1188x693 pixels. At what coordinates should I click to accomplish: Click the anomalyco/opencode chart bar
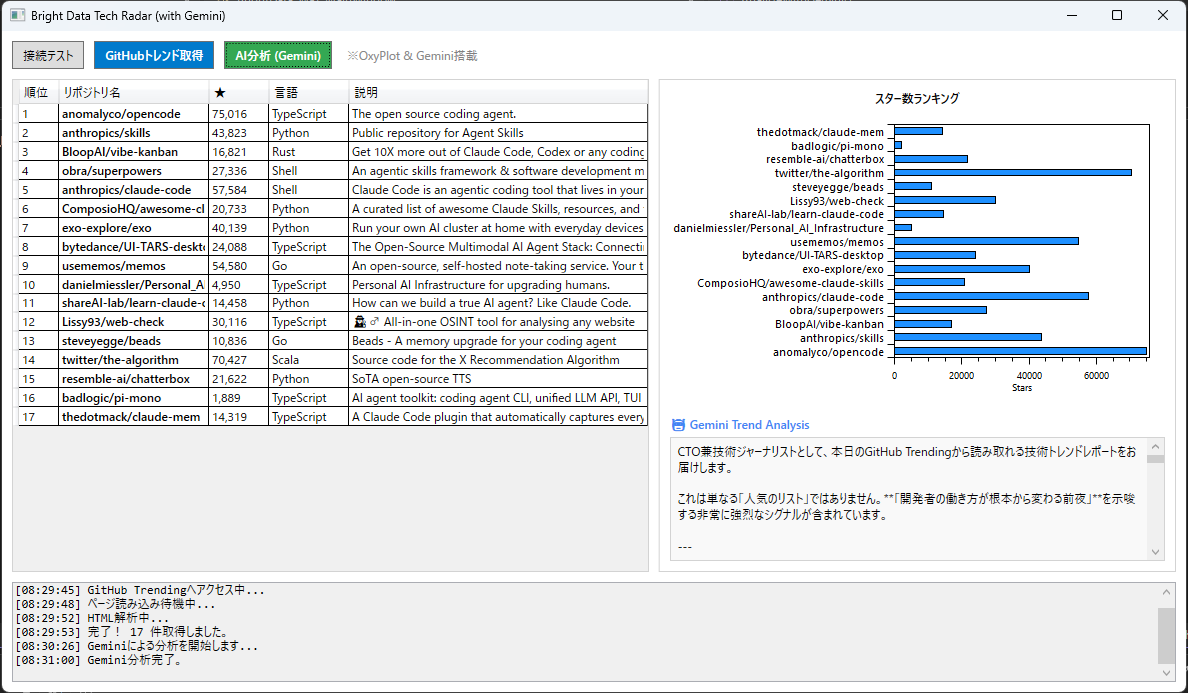pos(1021,351)
